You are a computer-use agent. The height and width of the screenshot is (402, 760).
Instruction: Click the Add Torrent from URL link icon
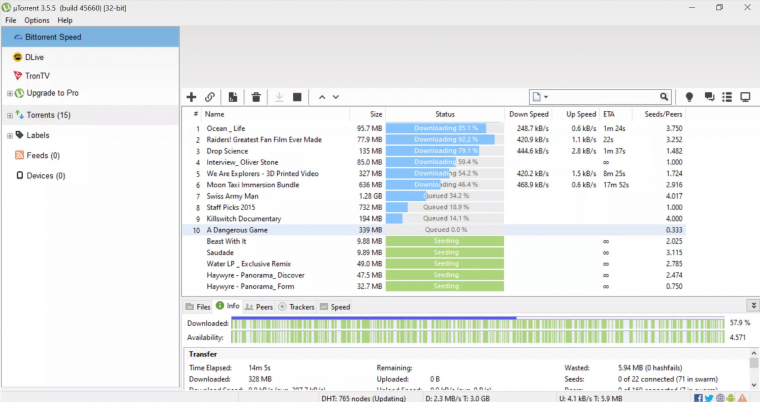[209, 97]
